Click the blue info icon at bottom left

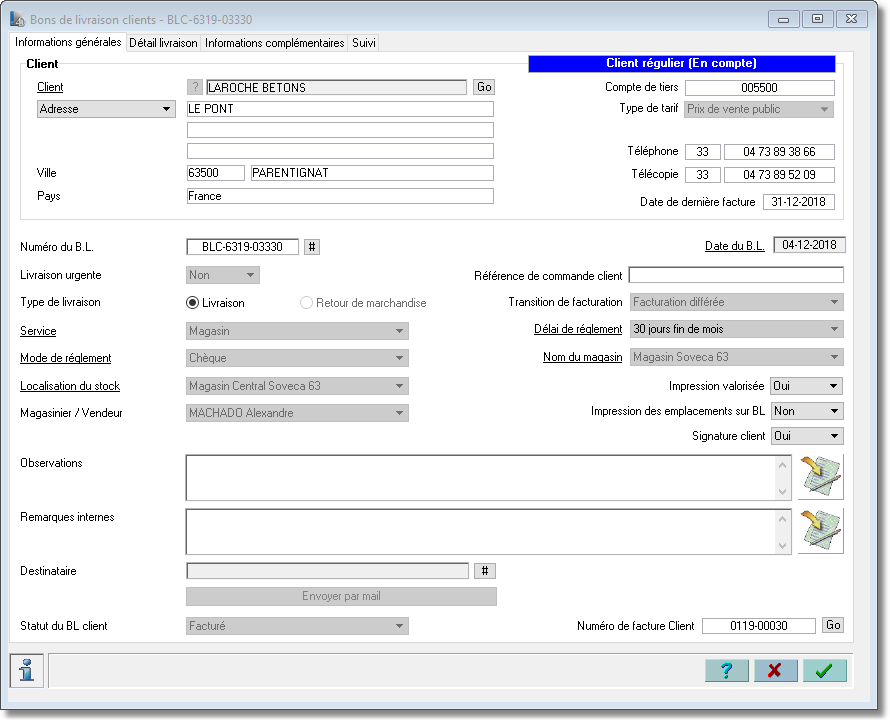point(27,670)
